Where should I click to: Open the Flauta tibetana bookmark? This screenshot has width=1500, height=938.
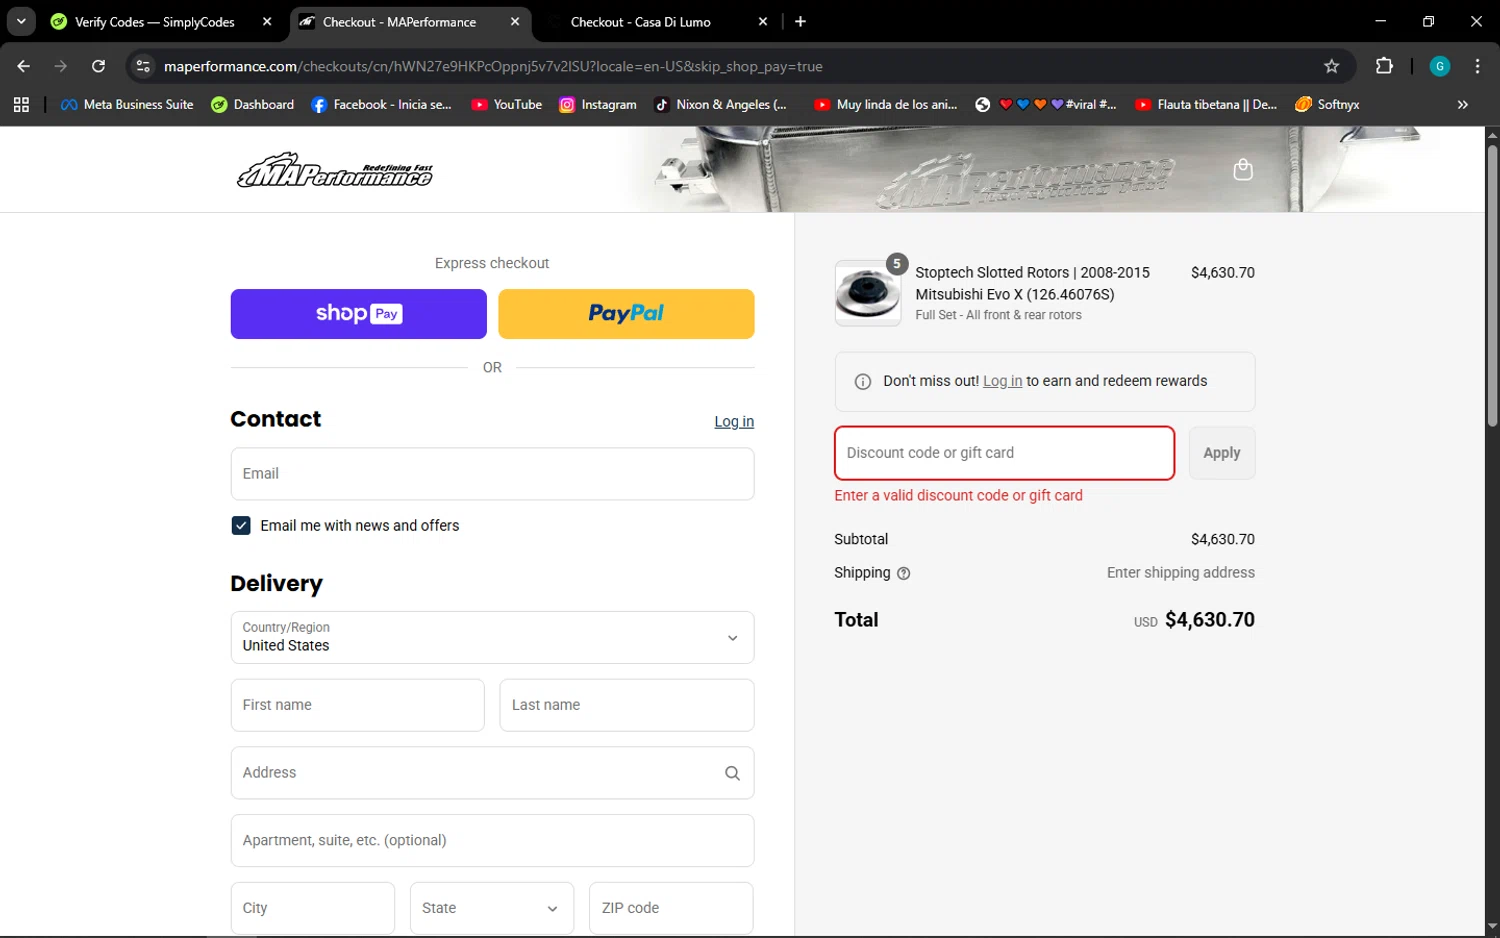[x=1206, y=104]
